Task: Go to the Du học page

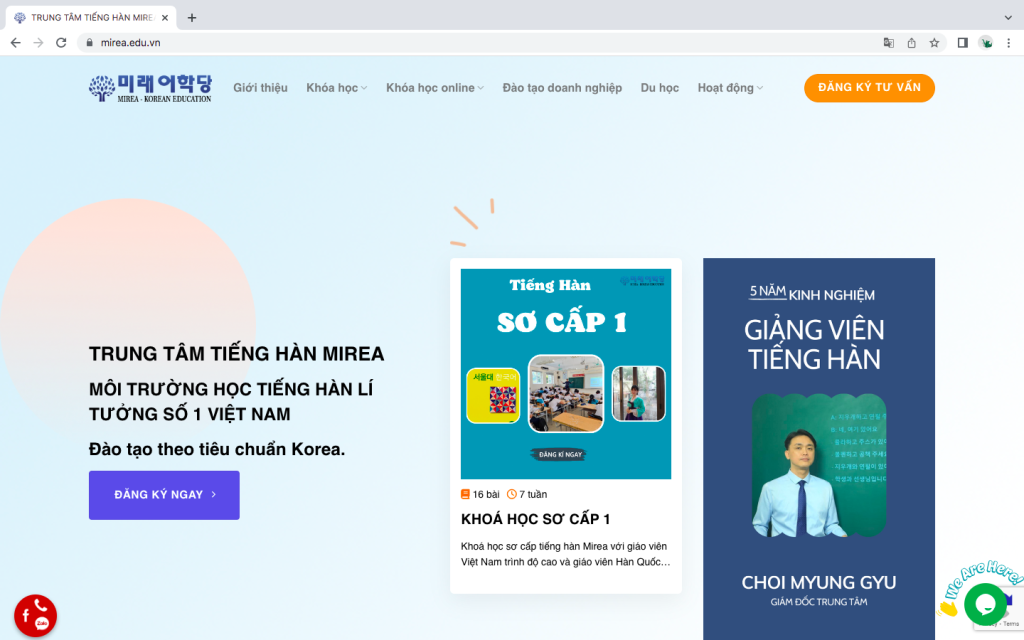Action: coord(659,88)
